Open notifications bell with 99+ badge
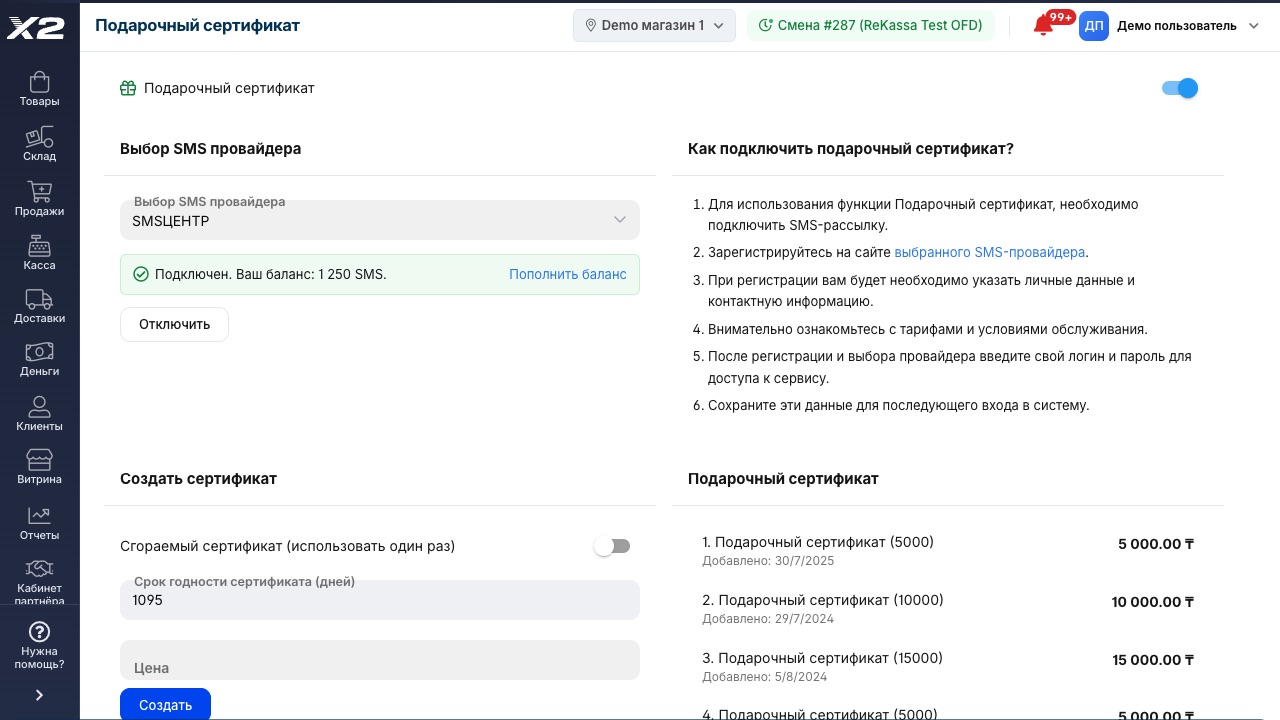 coord(1044,26)
